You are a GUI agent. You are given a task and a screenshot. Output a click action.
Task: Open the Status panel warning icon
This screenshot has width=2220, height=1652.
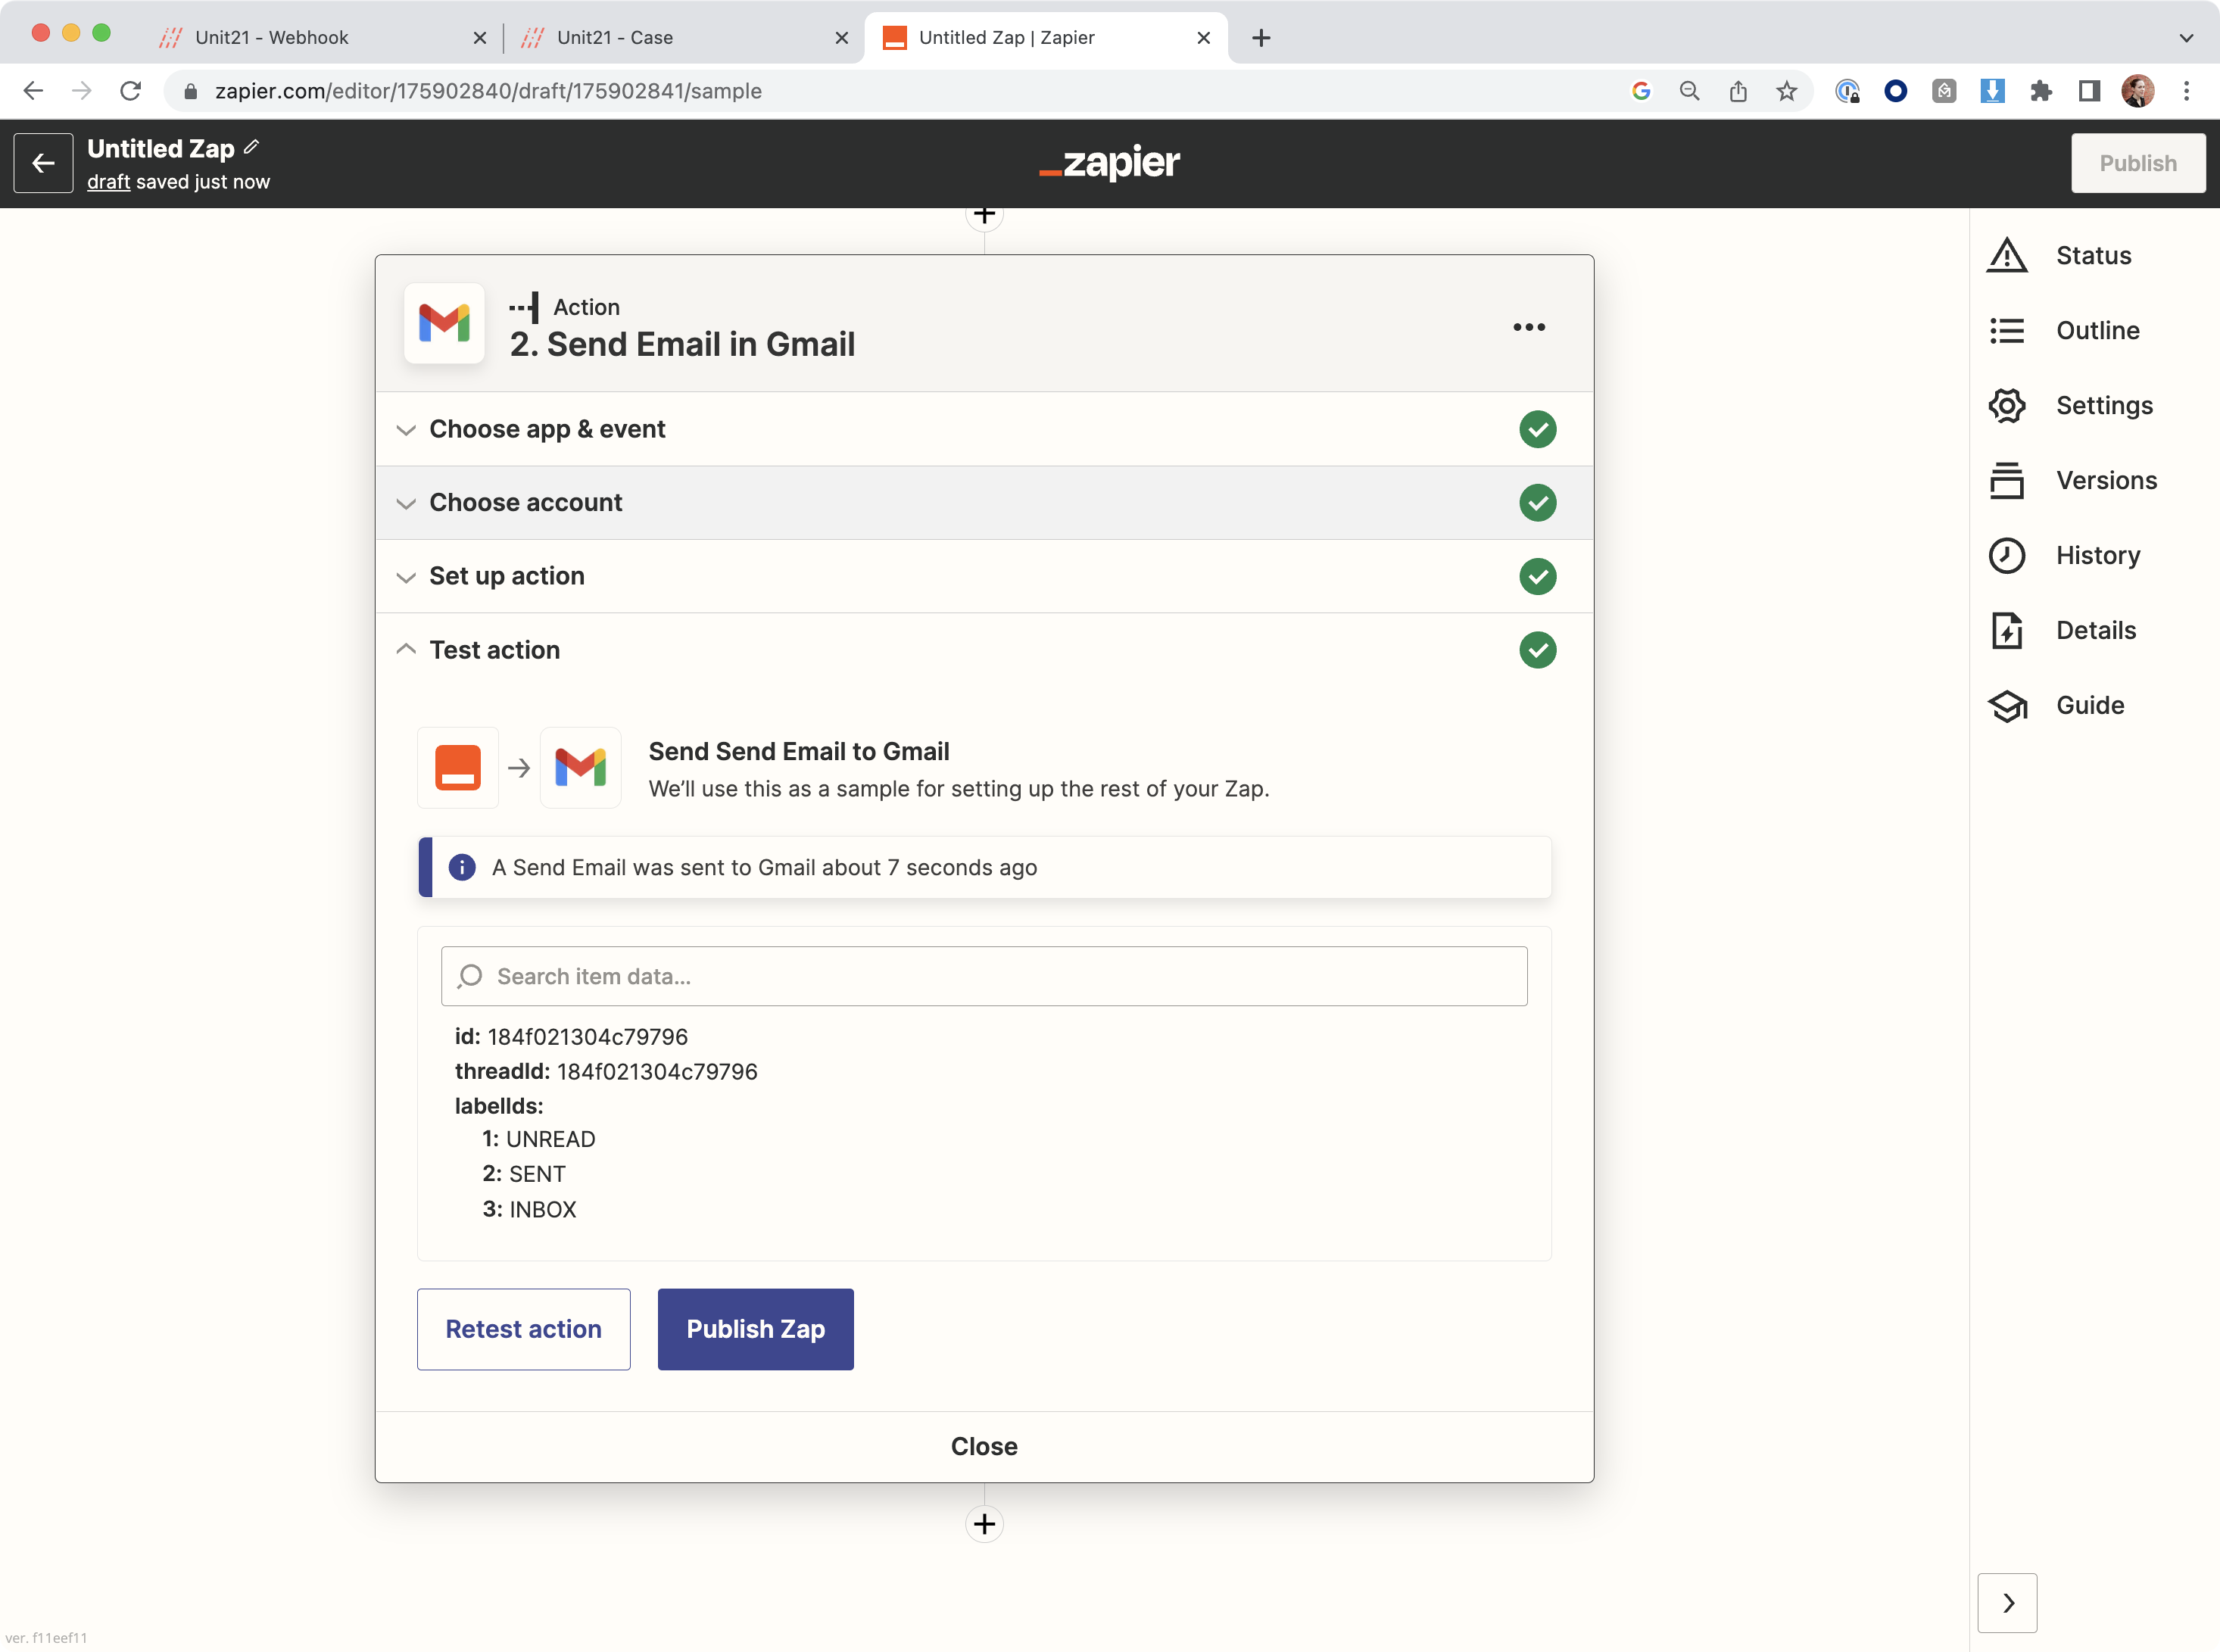(2006, 256)
